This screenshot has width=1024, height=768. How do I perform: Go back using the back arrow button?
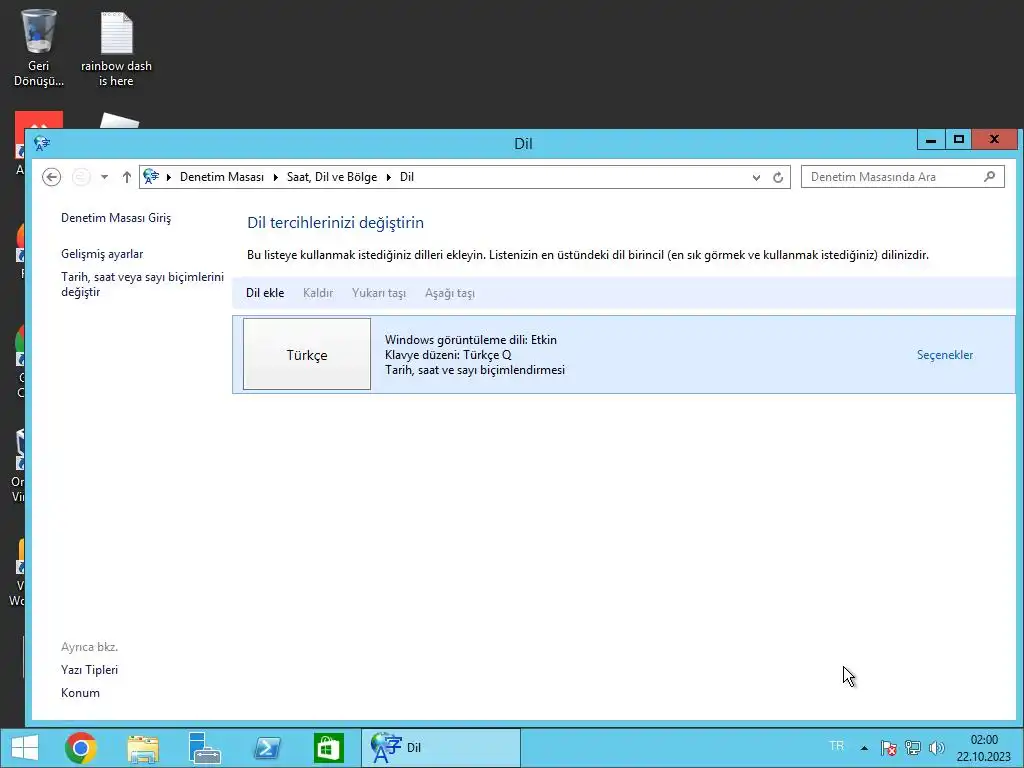52,177
